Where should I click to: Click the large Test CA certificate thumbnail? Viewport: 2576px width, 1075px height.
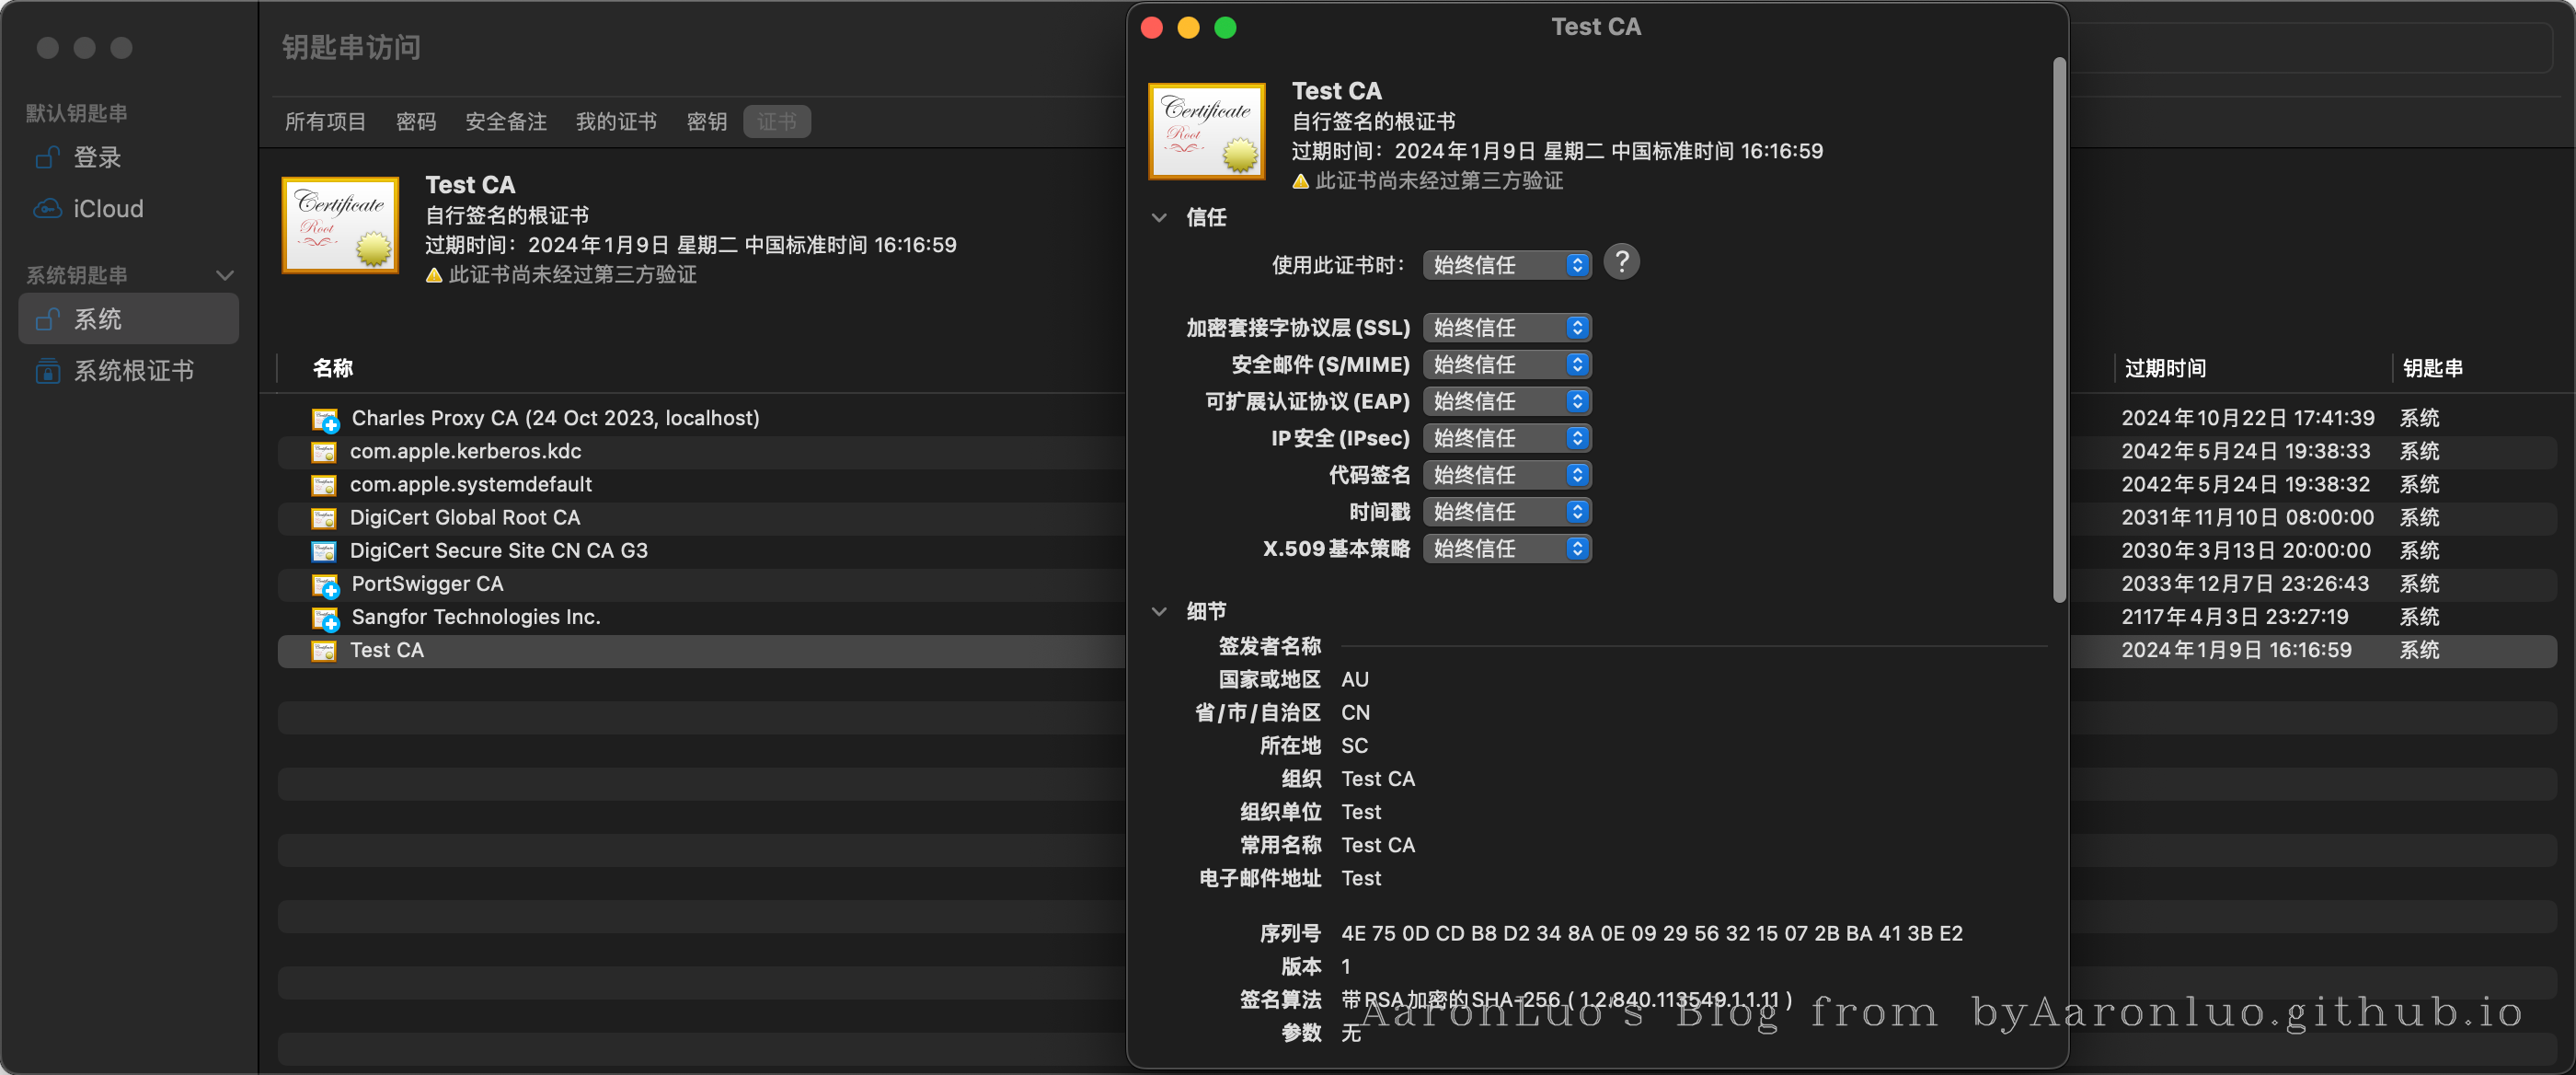(1206, 131)
